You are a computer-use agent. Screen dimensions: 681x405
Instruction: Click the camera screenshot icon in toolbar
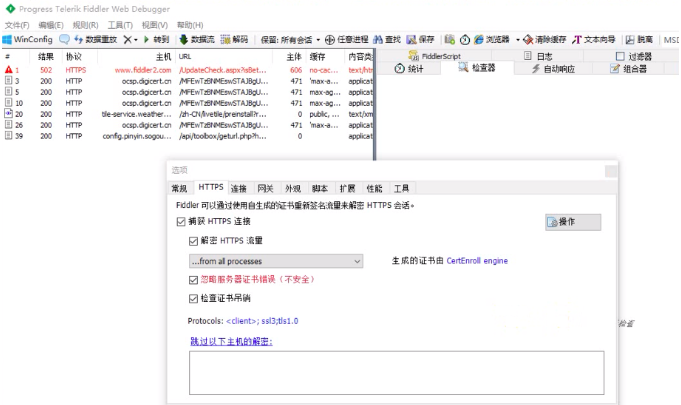point(450,40)
